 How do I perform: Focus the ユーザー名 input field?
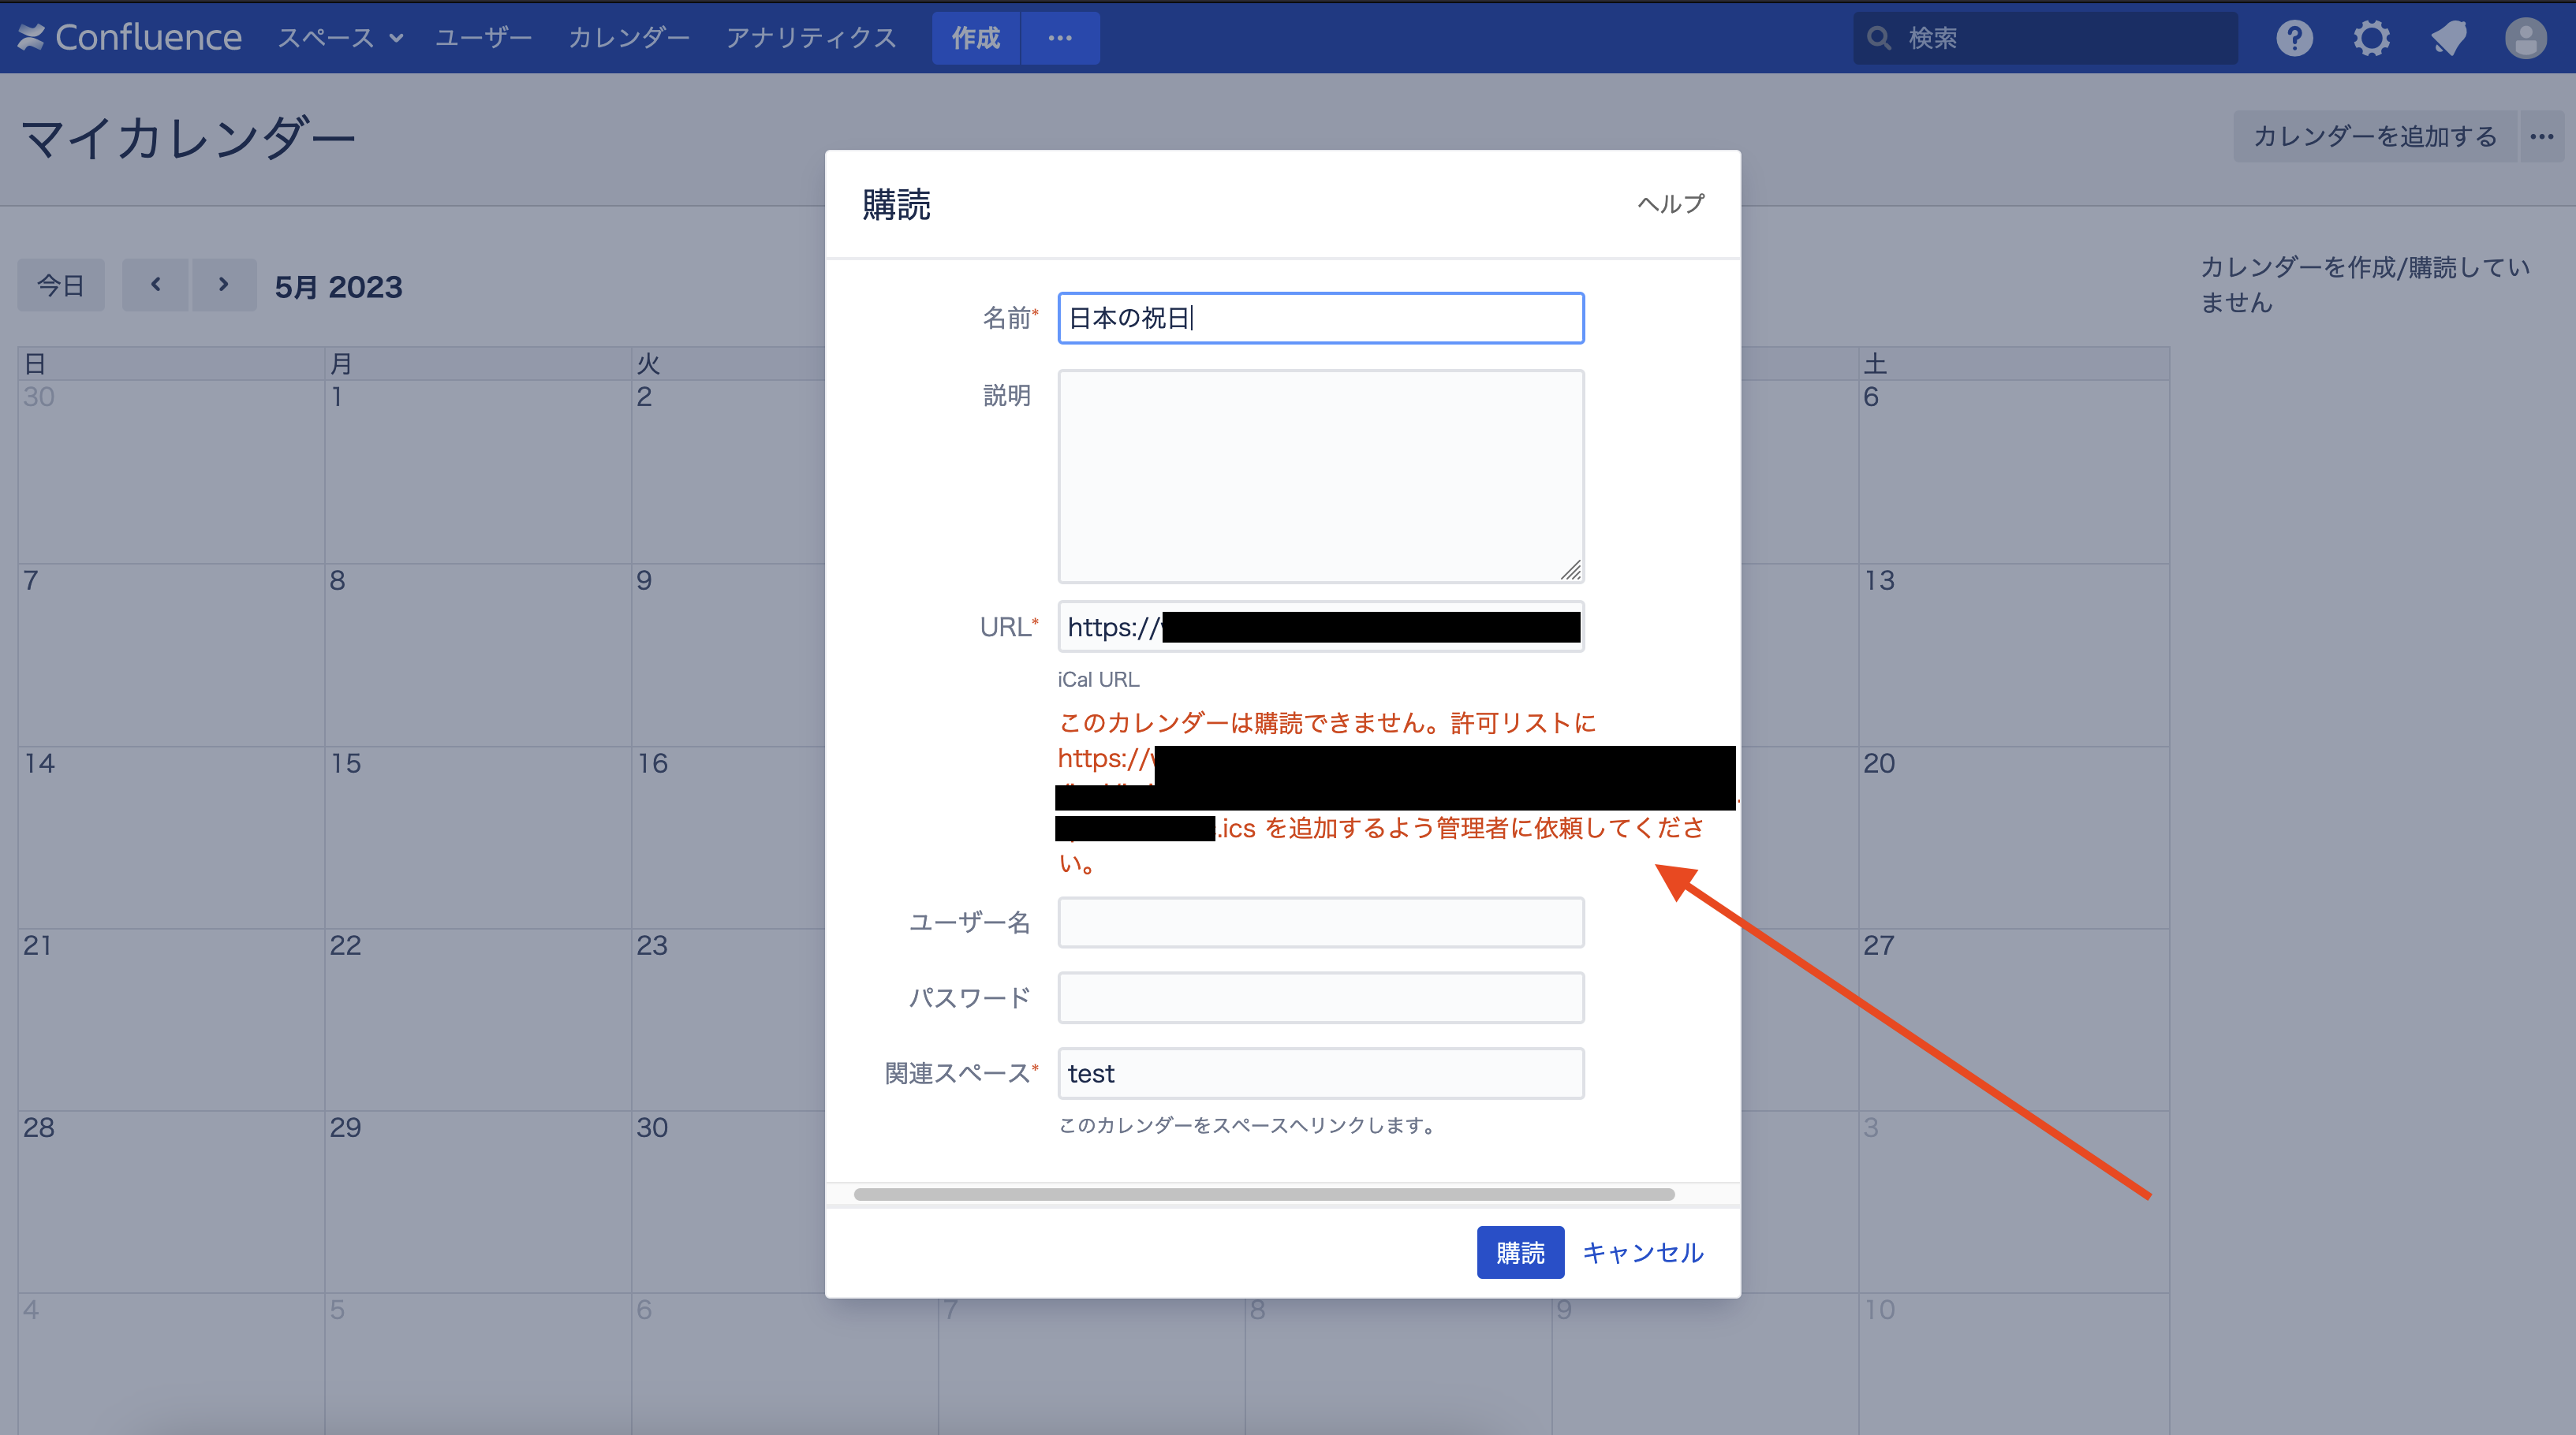point(1321,922)
